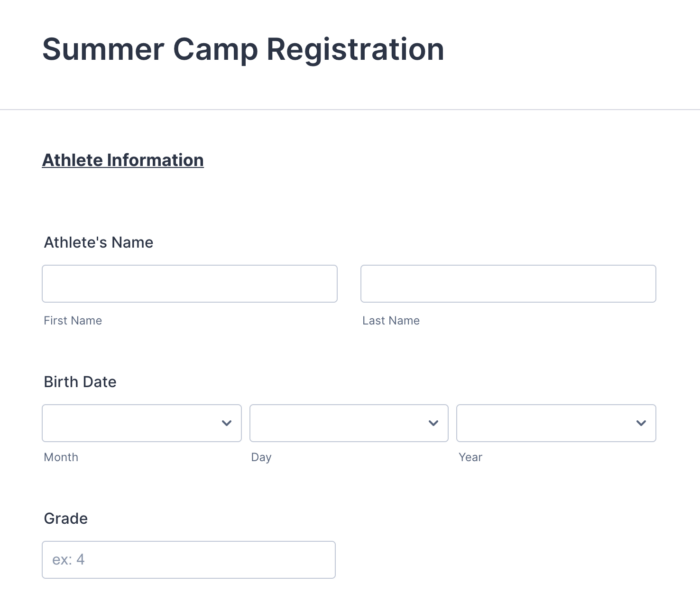The width and height of the screenshot is (700, 593).
Task: Click the chevron arrow in the Month selector
Action: coord(226,423)
